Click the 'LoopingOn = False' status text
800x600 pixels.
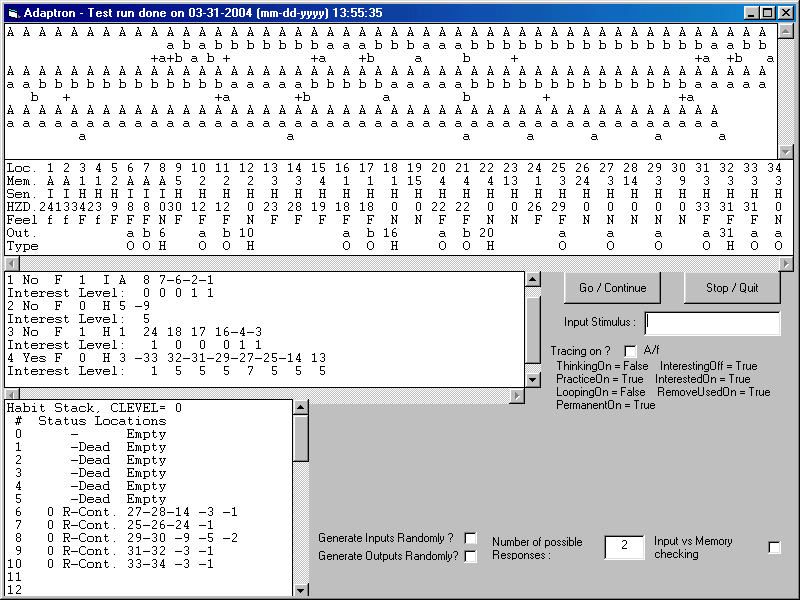pyautogui.click(x=601, y=392)
